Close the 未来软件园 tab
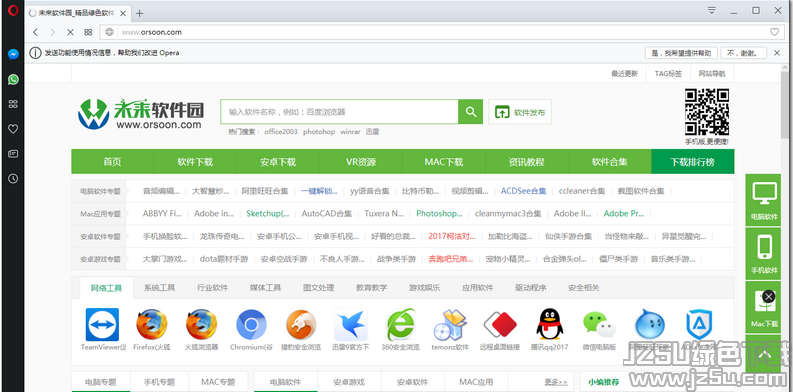 pos(123,14)
